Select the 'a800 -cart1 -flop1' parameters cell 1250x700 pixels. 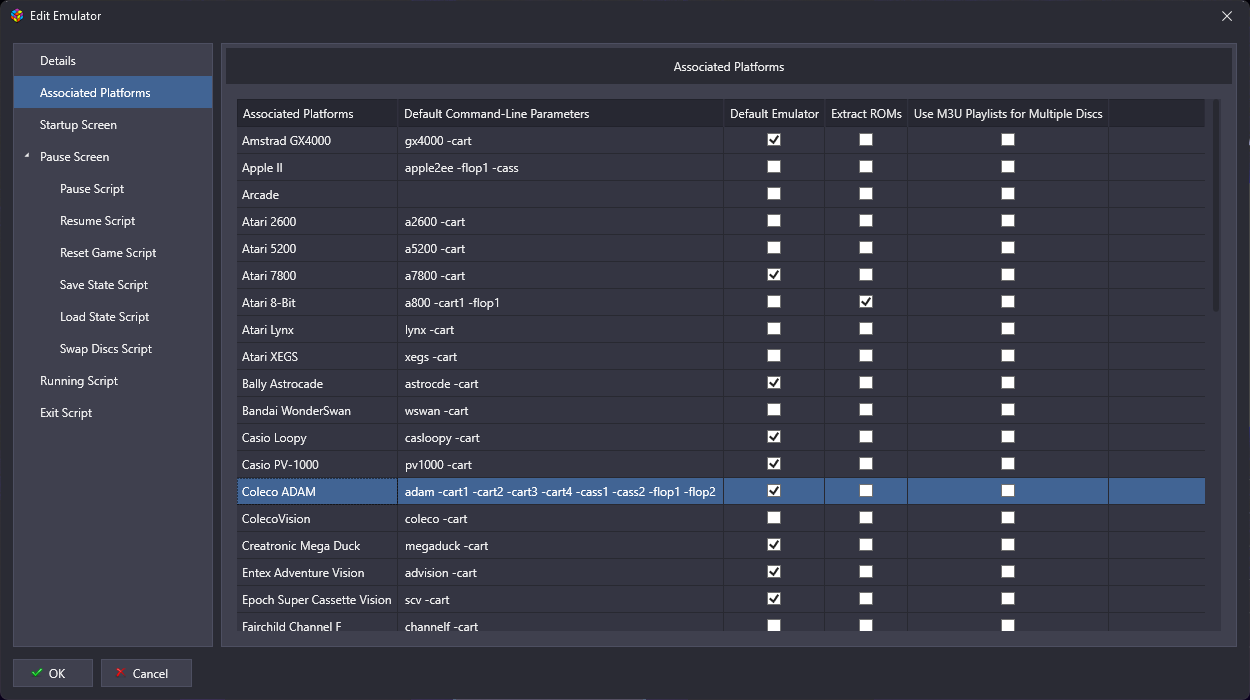pyautogui.click(x=561, y=303)
